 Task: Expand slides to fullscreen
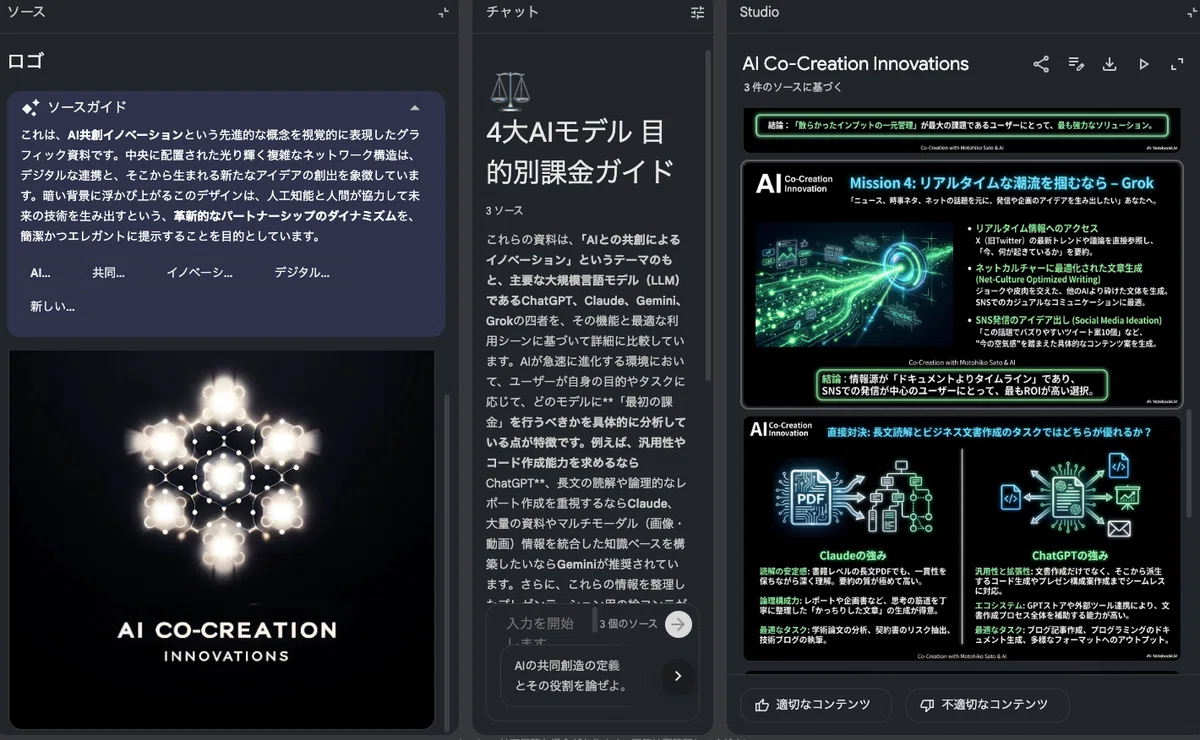(1177, 64)
